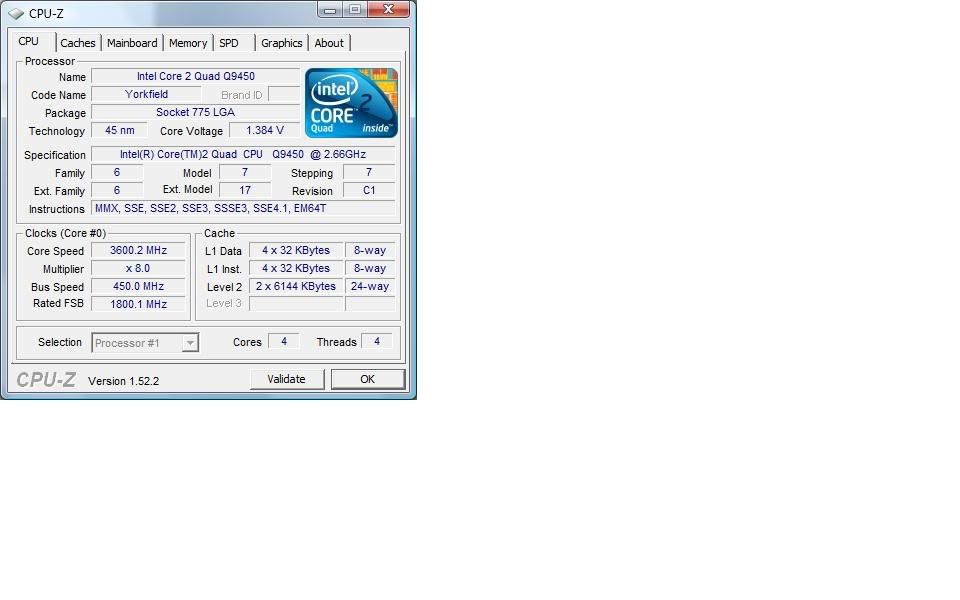This screenshot has height=600, width=960.
Task: Click the Cores count field
Action: 284,342
